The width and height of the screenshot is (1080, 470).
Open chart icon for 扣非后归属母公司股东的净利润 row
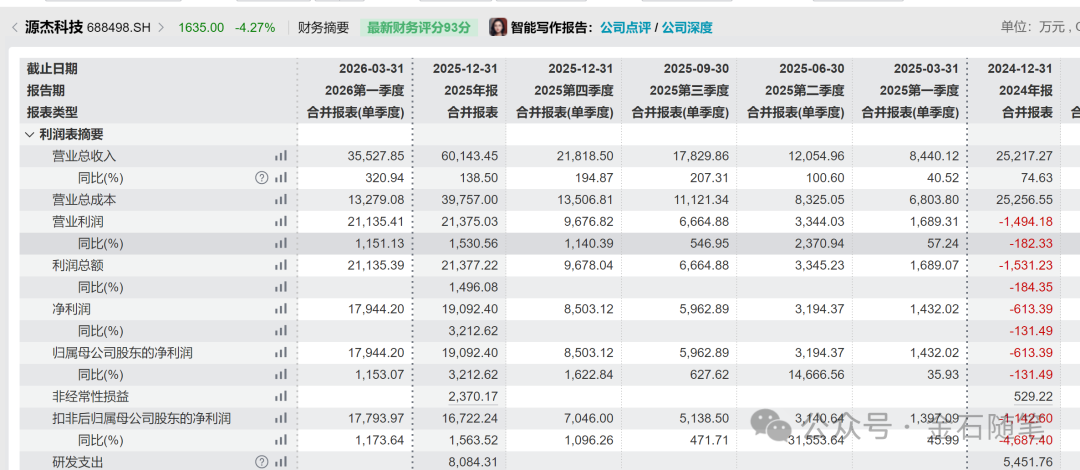[x=280, y=418]
